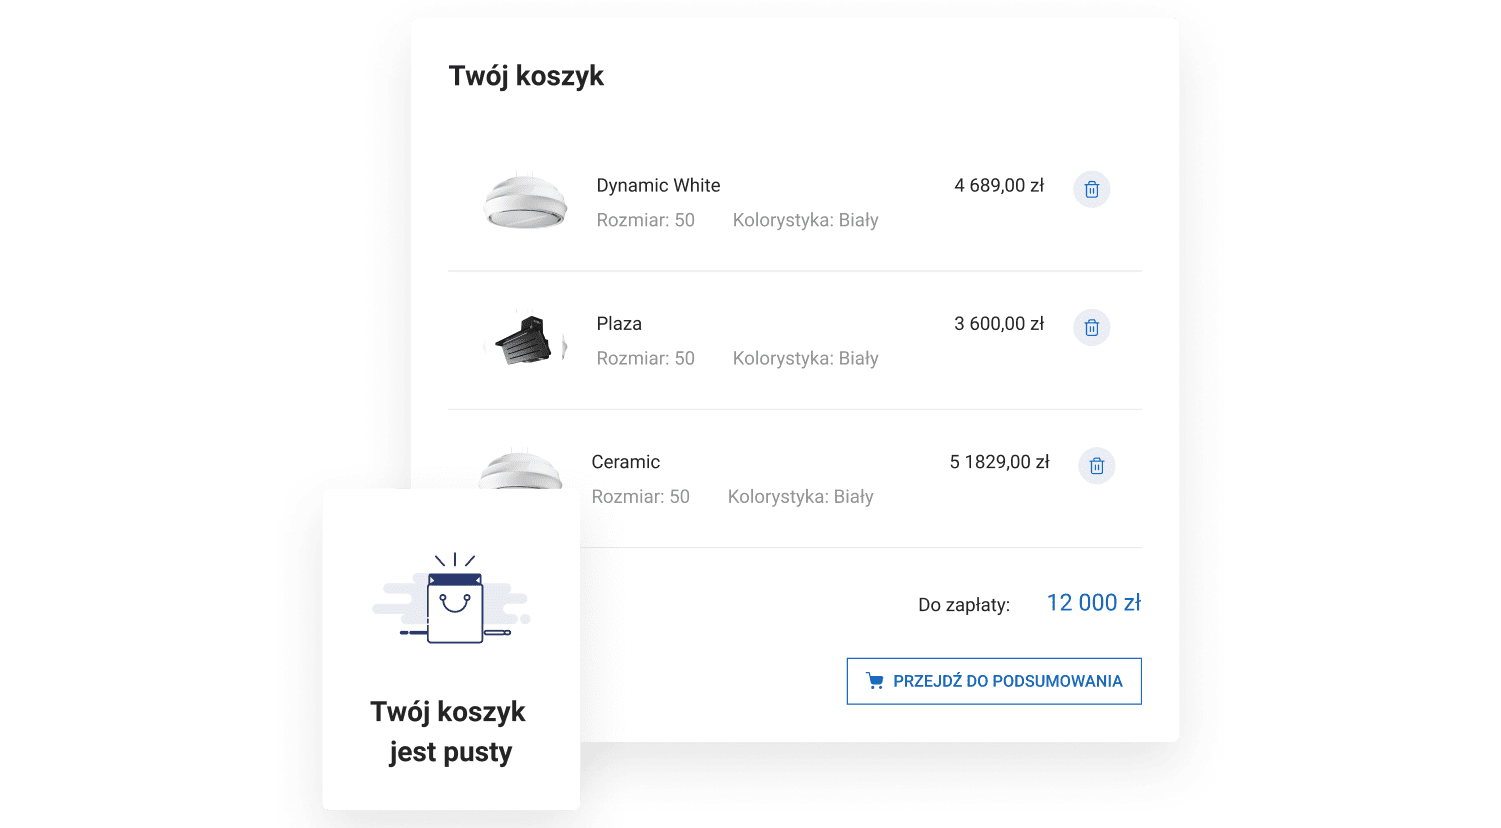Screen dimensions: 1501x828
Task: Select the Ceramic product name
Action: point(625,462)
